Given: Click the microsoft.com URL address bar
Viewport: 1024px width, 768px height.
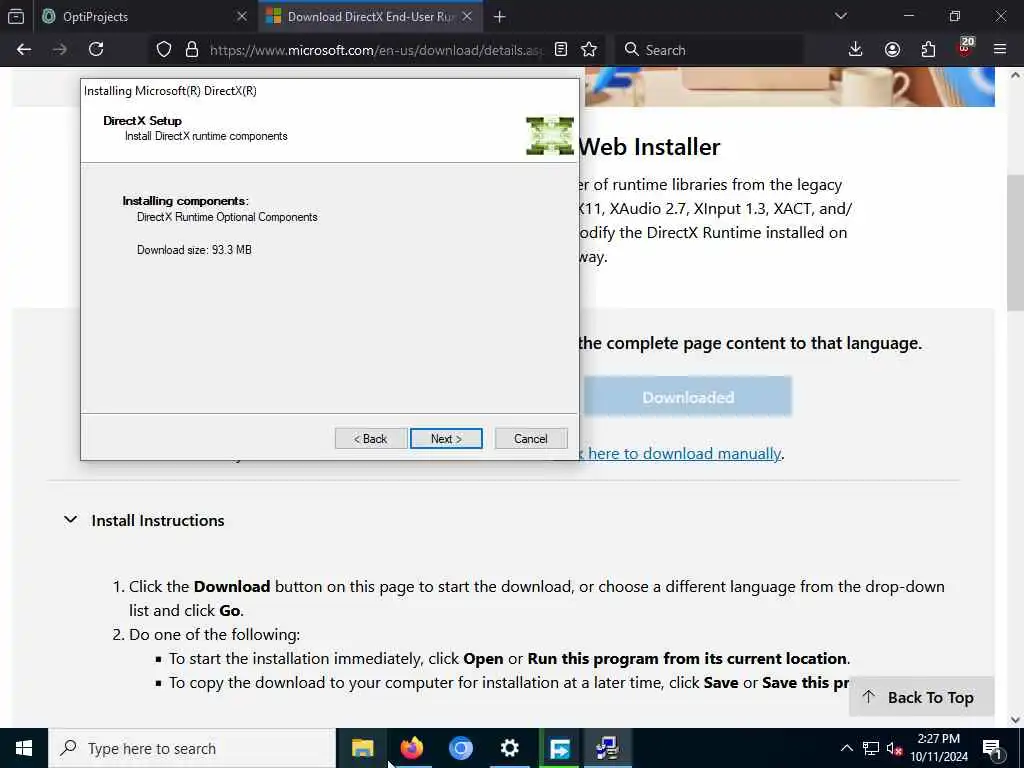Looking at the screenshot, I should 376,50.
